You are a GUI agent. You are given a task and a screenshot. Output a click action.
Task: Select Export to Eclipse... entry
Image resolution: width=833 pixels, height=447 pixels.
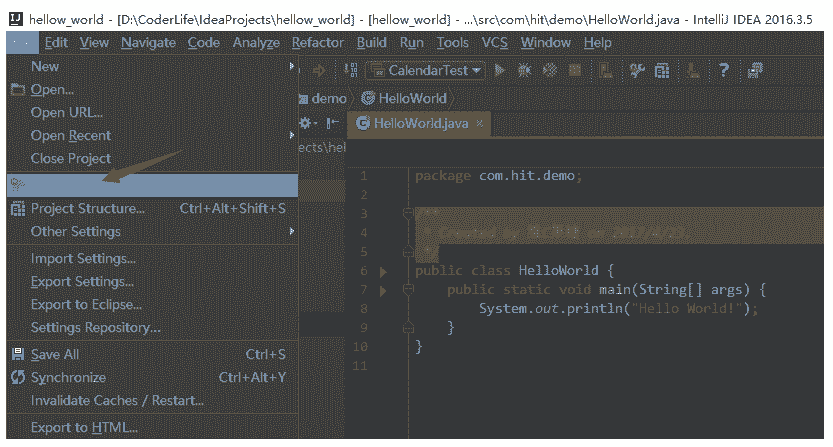pos(152,304)
